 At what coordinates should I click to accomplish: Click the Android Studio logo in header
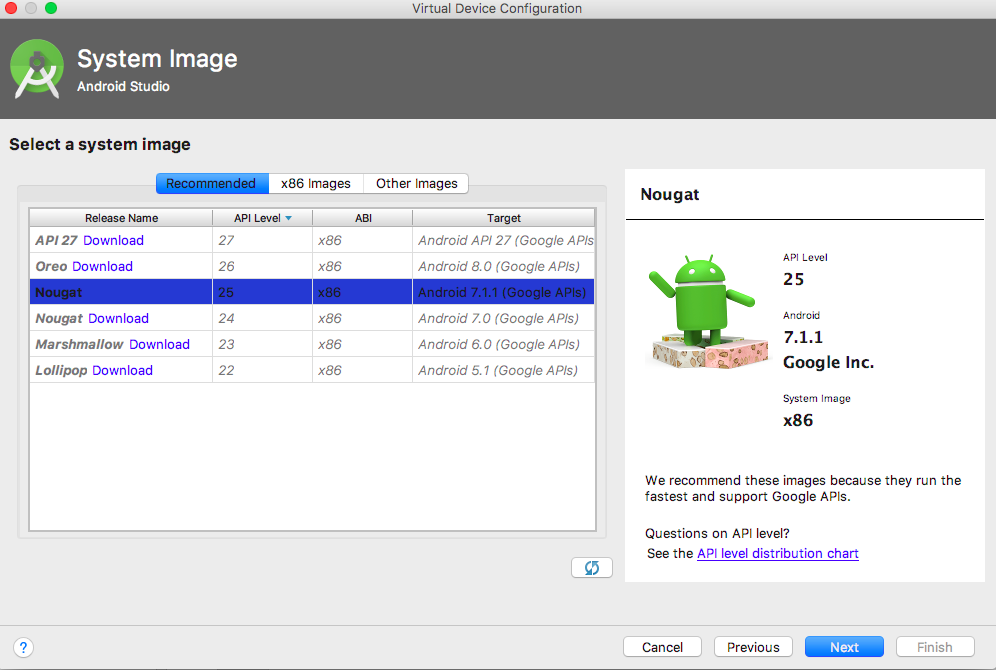pyautogui.click(x=37, y=69)
